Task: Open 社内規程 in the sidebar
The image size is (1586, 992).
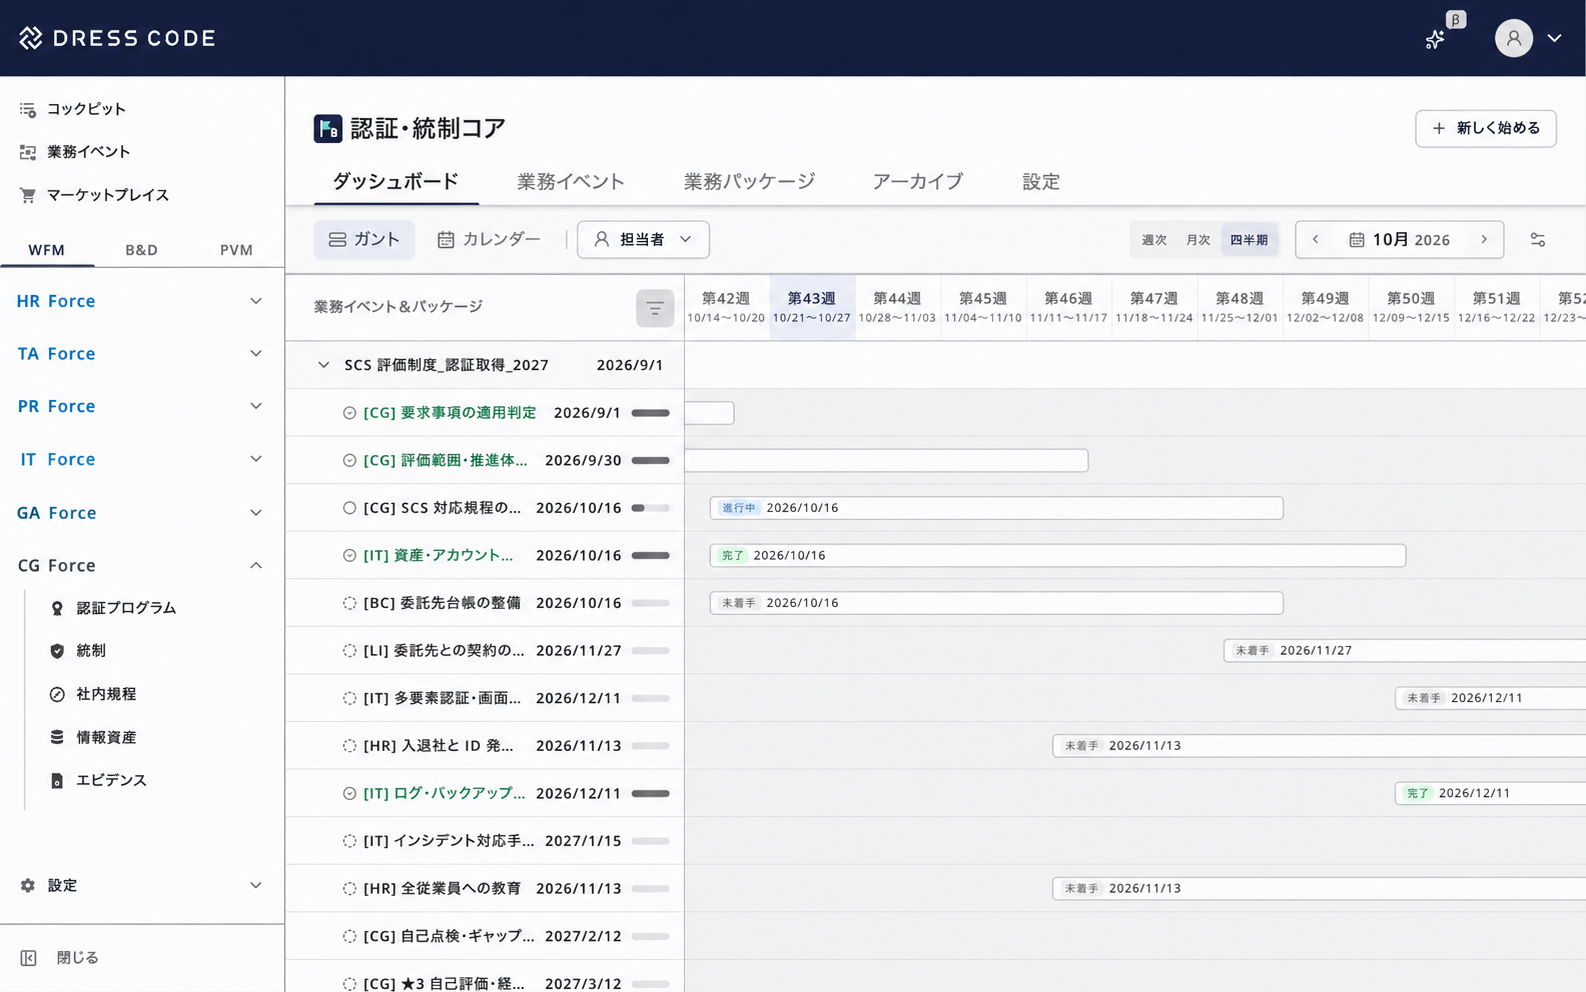Action: [x=106, y=694]
